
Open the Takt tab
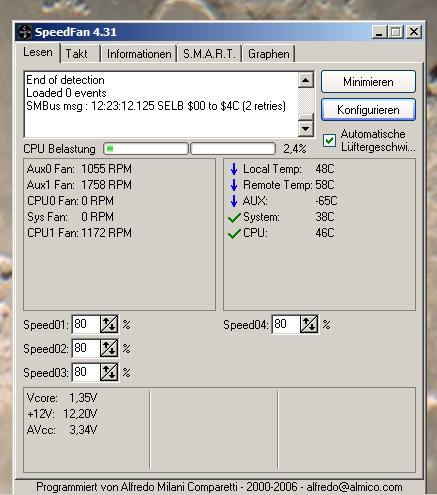[x=76, y=54]
